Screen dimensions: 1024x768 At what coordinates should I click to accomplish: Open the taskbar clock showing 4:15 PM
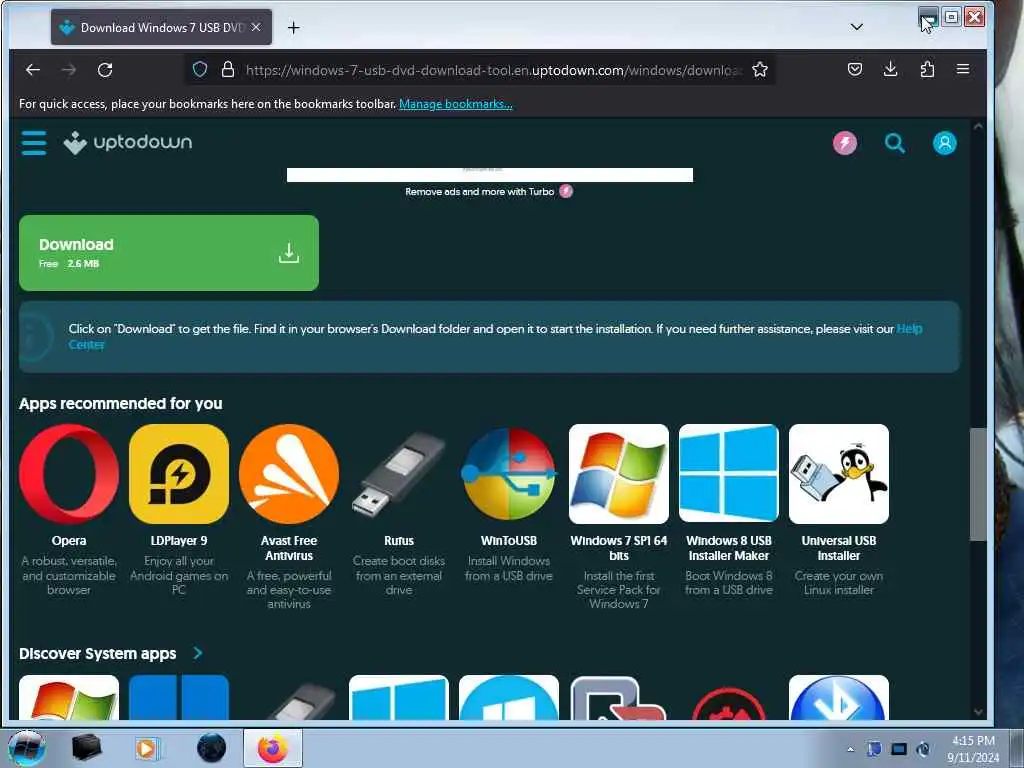[x=973, y=749]
